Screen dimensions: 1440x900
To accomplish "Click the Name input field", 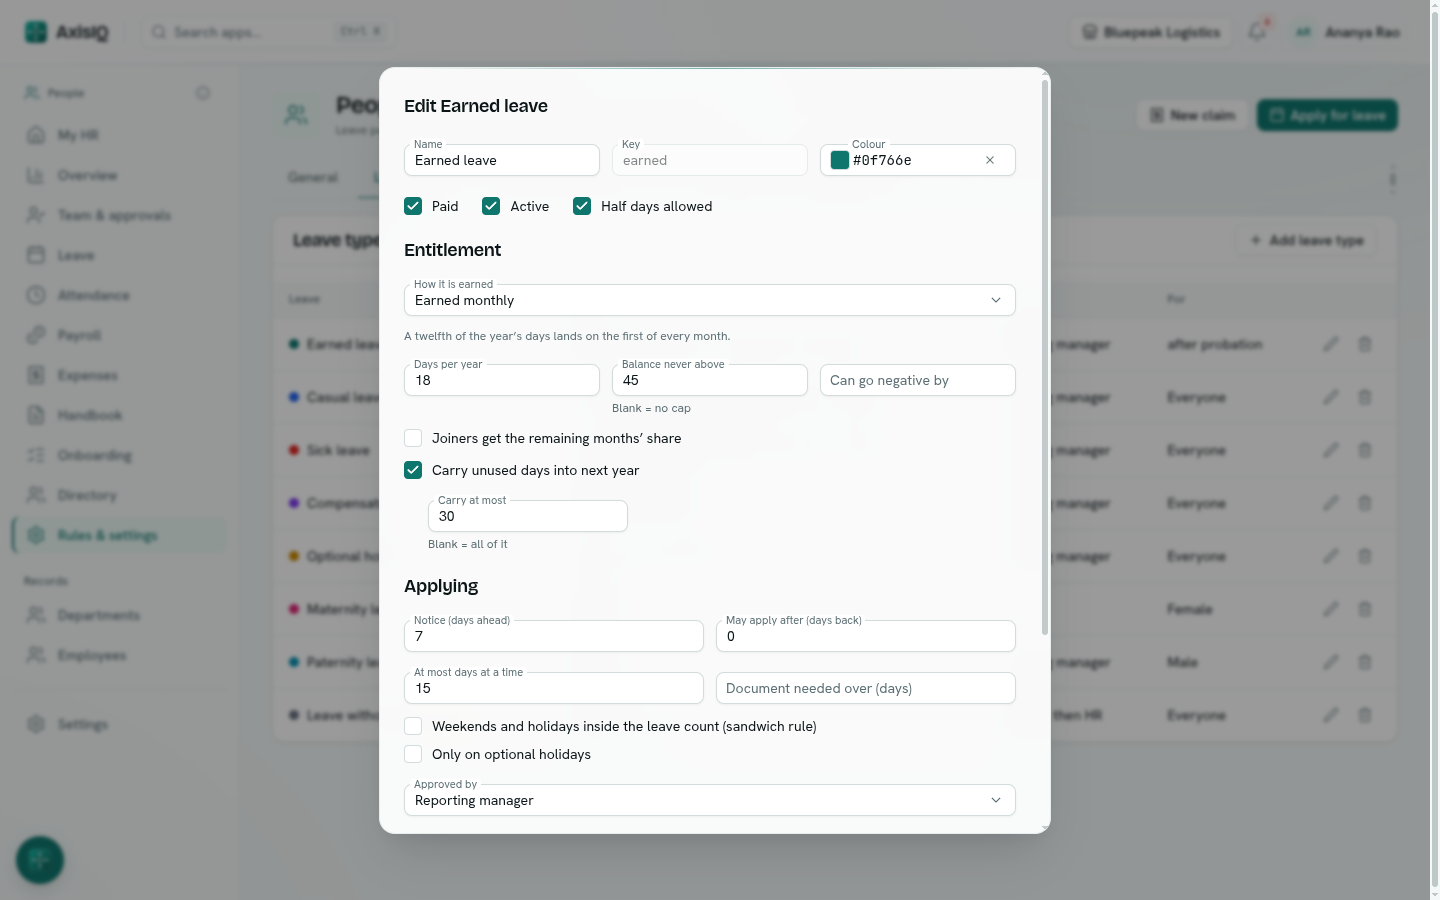I will [x=502, y=160].
